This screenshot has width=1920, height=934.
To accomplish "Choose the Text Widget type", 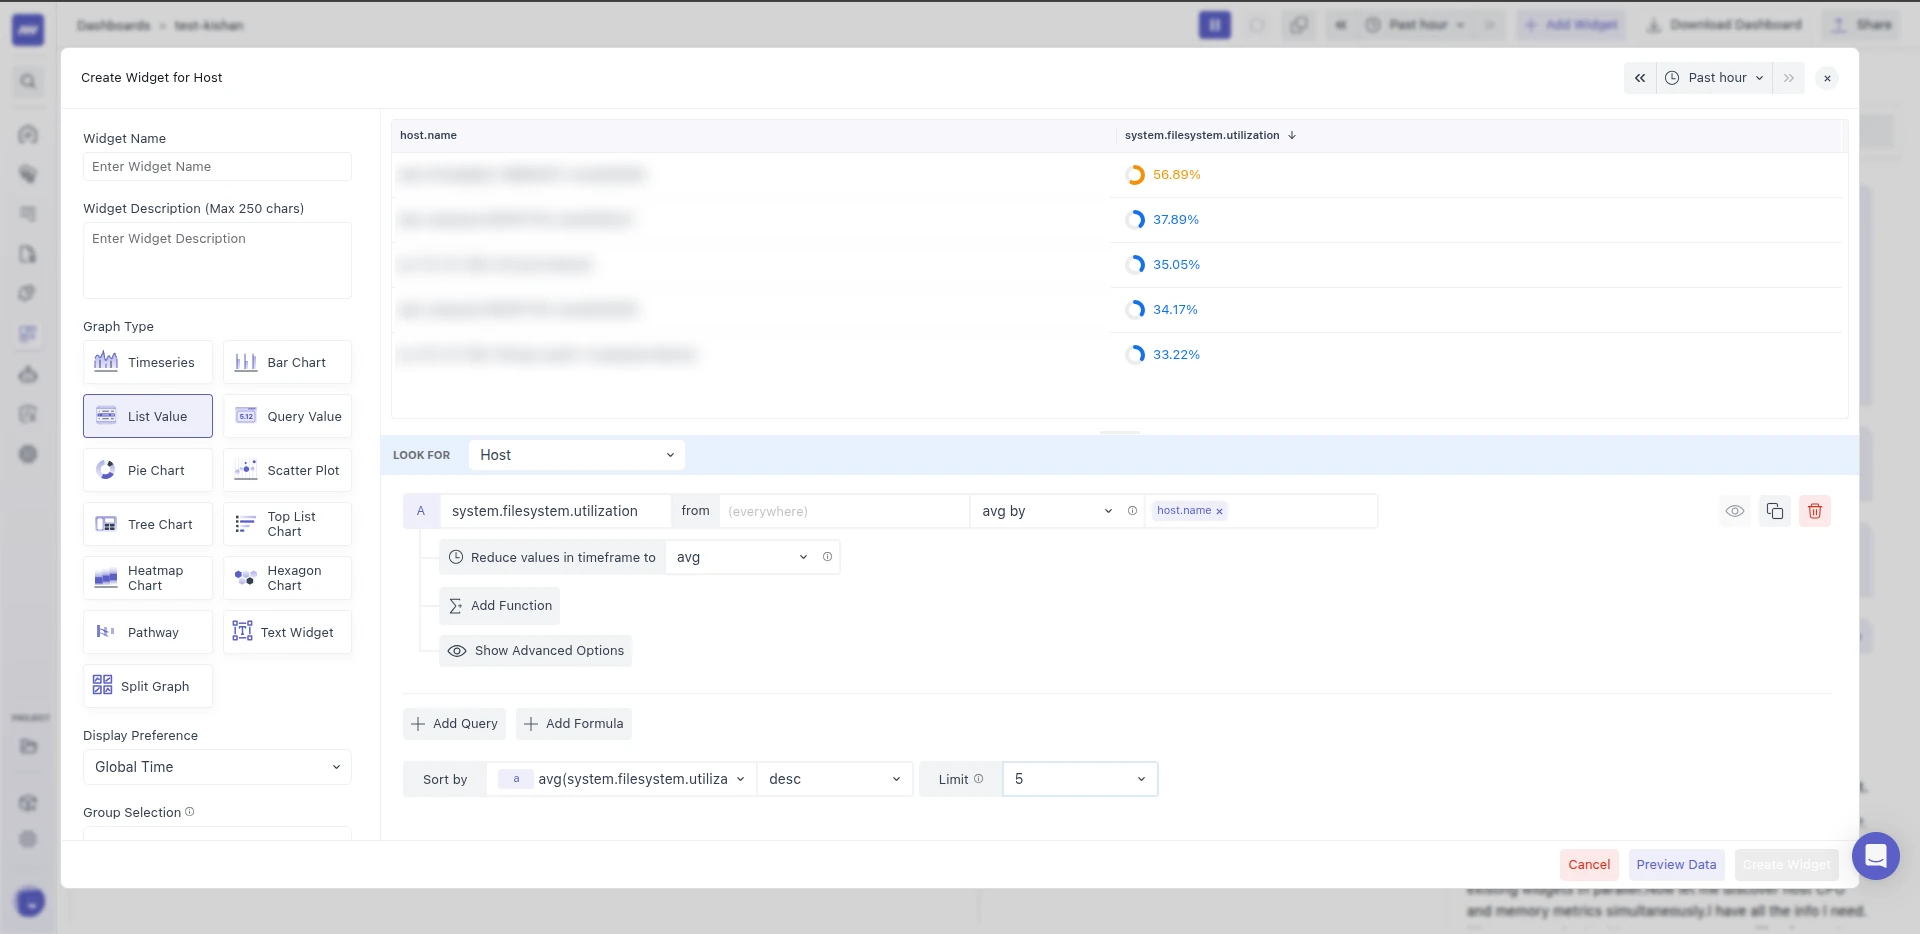I will click(x=287, y=632).
